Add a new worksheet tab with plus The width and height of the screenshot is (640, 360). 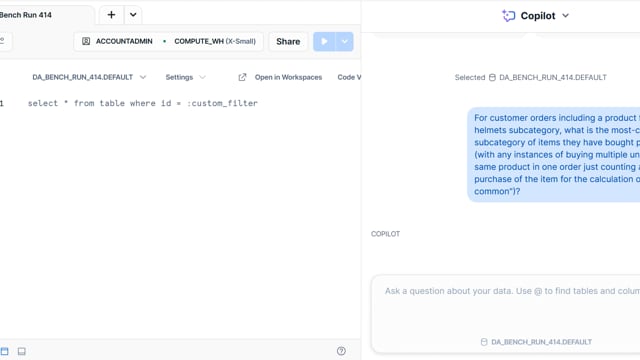click(111, 15)
